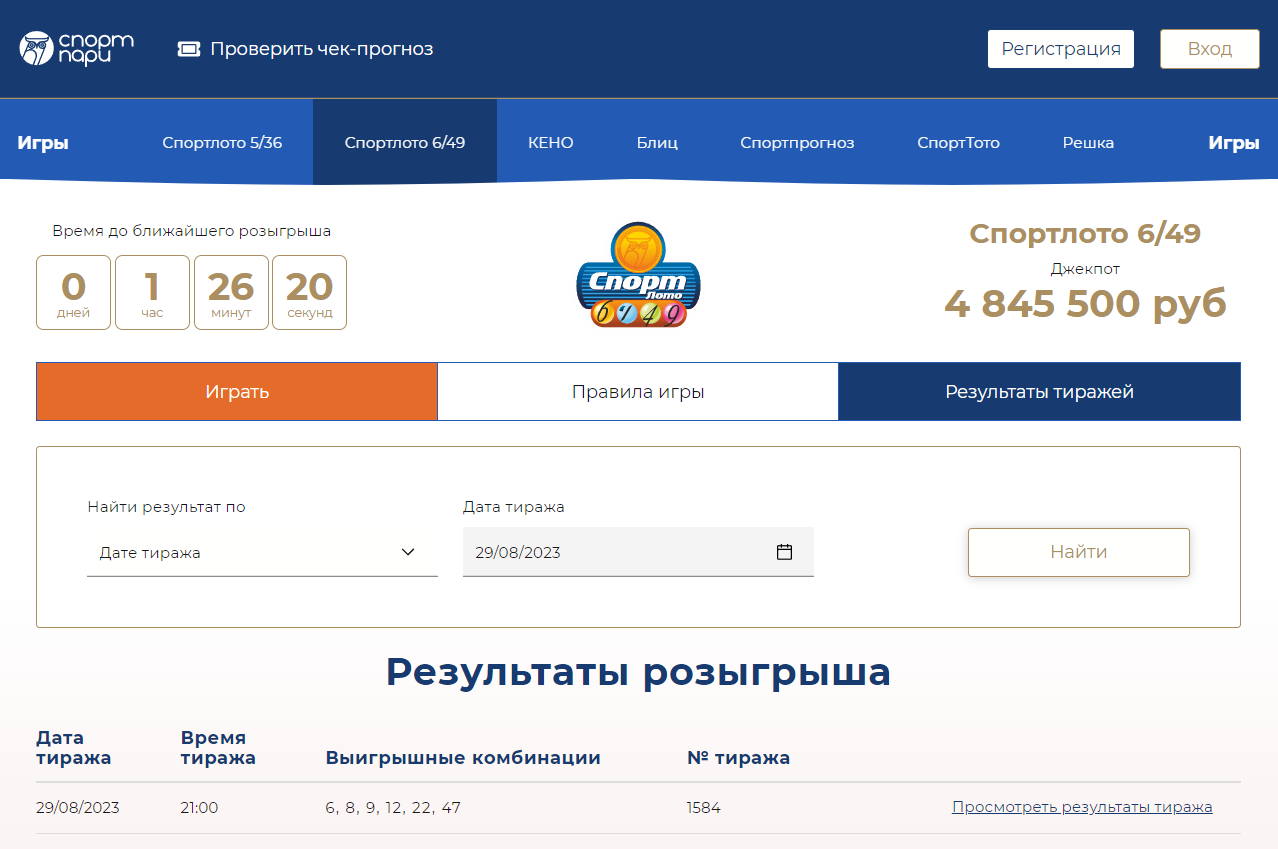Screen dimensions: 1278x849
Task: Click the ticket icon beside Проверить чек-прогноз
Action: [x=189, y=49]
